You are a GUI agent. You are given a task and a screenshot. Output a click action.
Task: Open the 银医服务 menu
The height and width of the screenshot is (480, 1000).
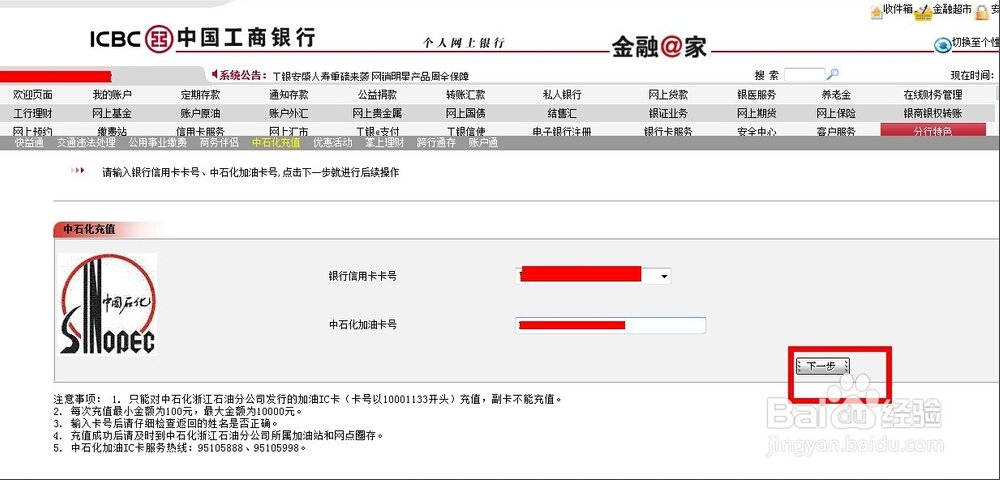[756, 95]
